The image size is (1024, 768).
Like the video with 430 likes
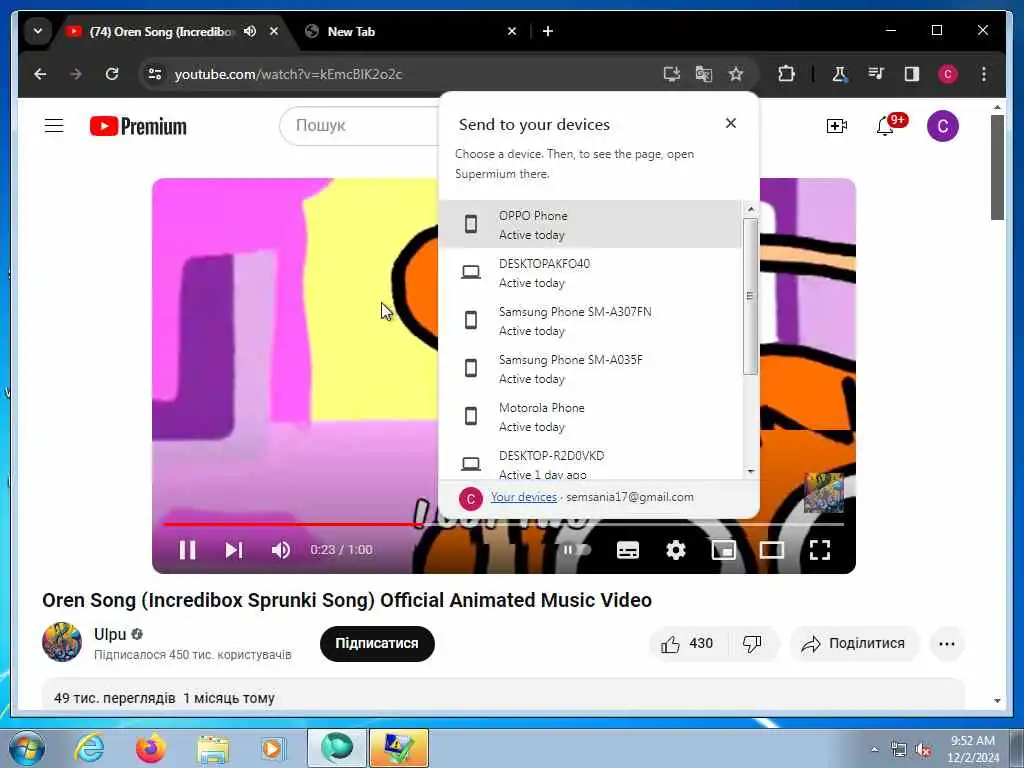click(687, 644)
